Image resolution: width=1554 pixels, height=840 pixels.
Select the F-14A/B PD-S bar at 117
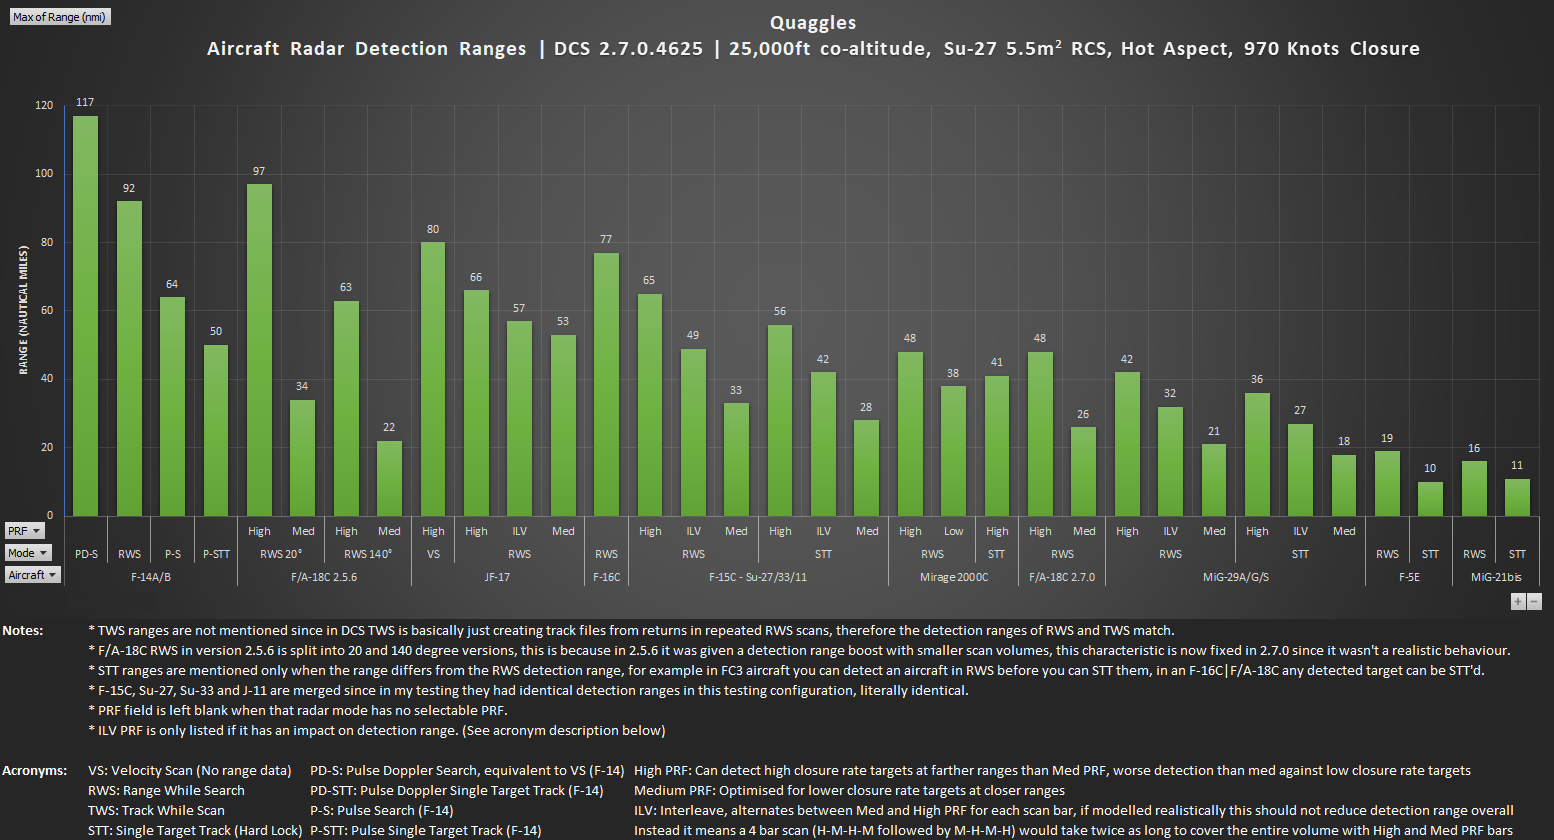point(86,316)
